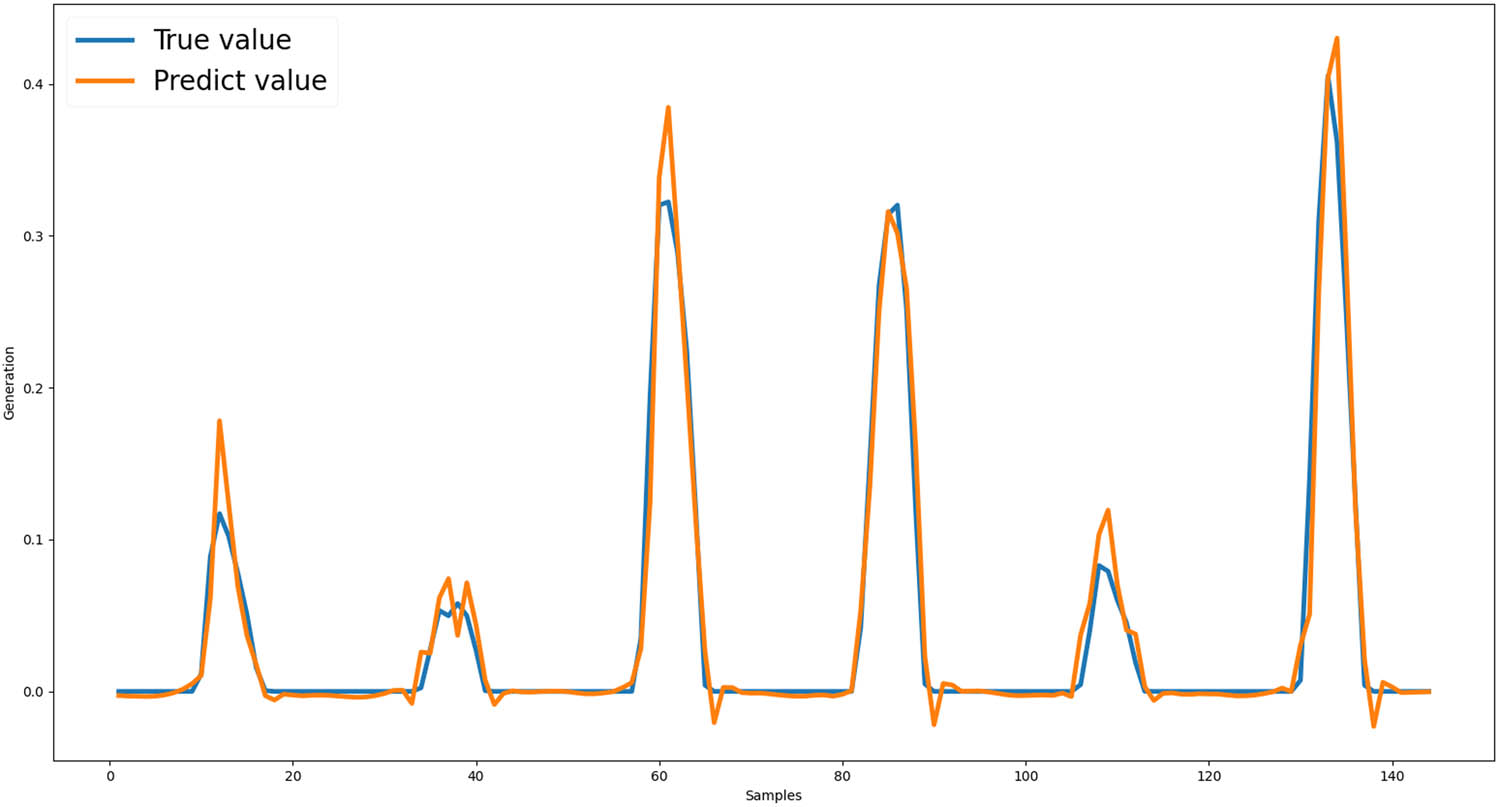Click the x-axis tick label 140
1500x807 pixels.
[x=1391, y=775]
